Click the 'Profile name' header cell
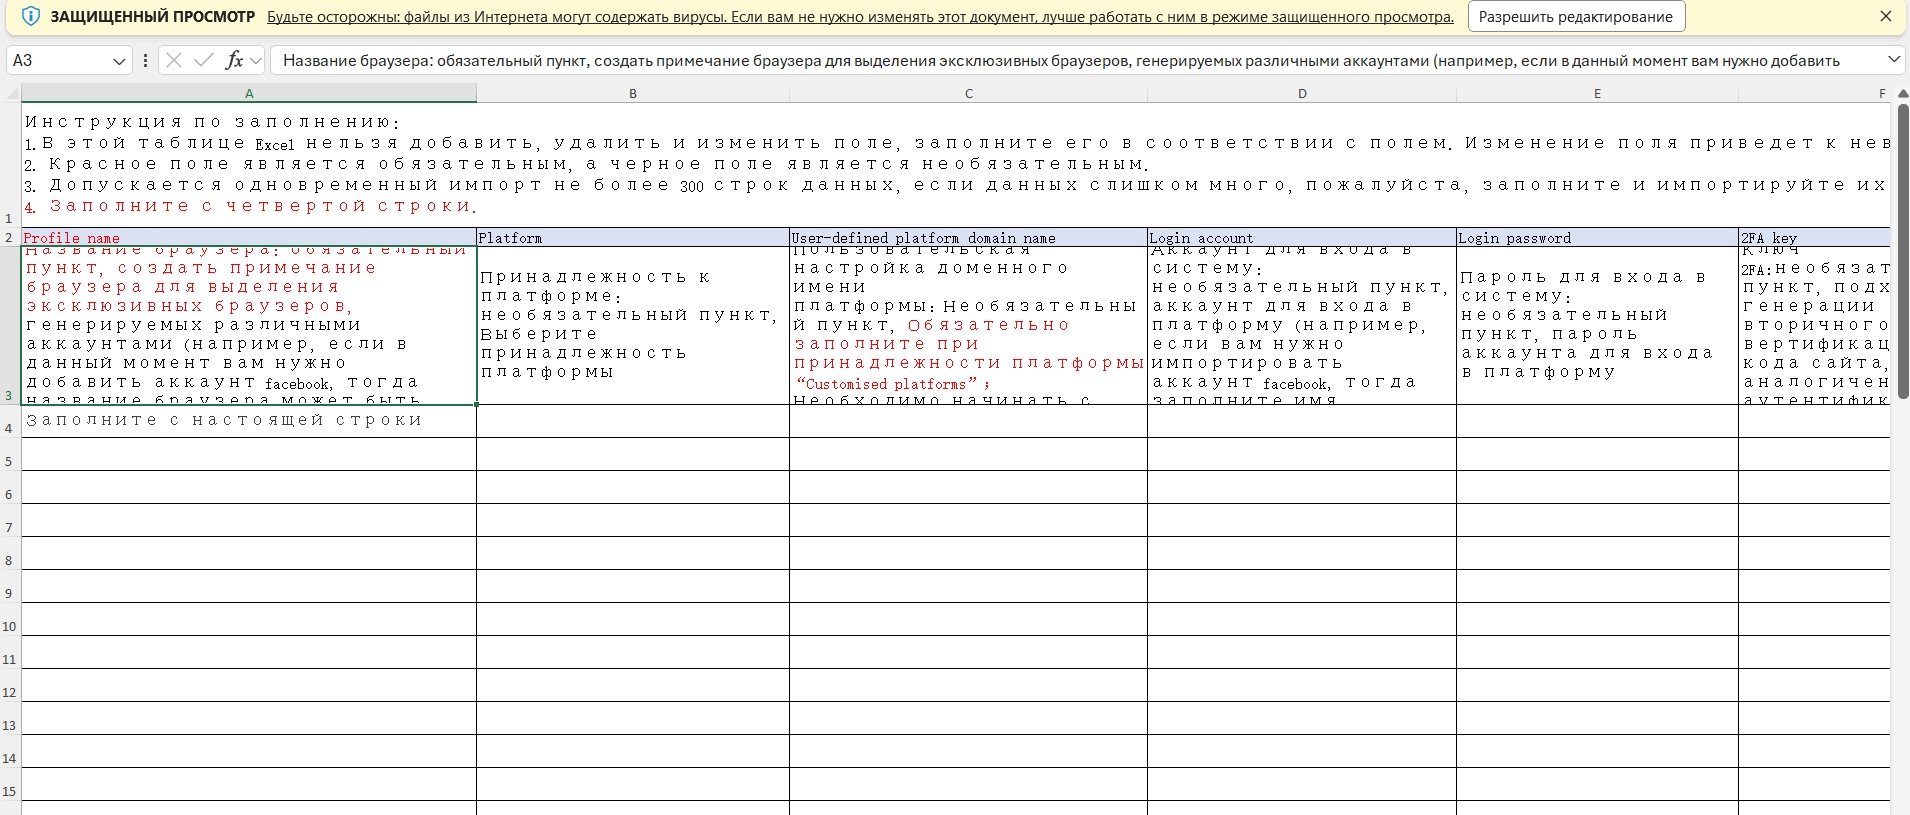 click(249, 238)
